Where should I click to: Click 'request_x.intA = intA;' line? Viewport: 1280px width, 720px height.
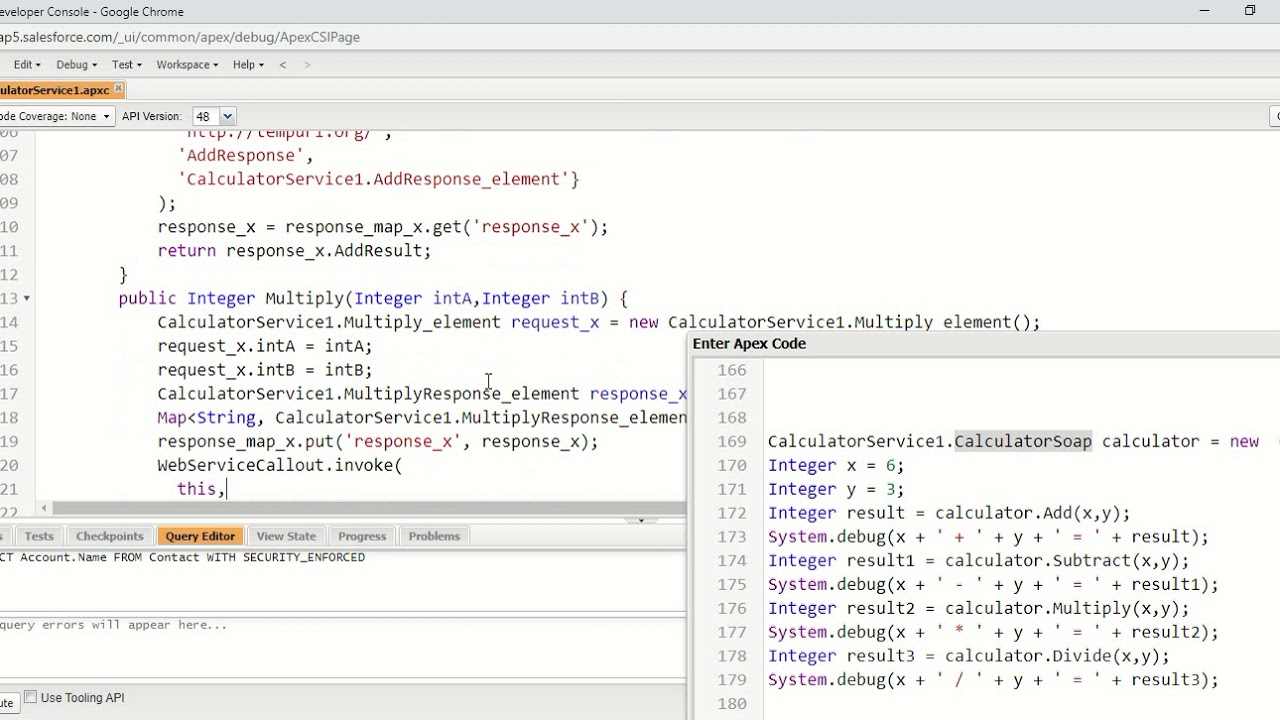click(264, 346)
